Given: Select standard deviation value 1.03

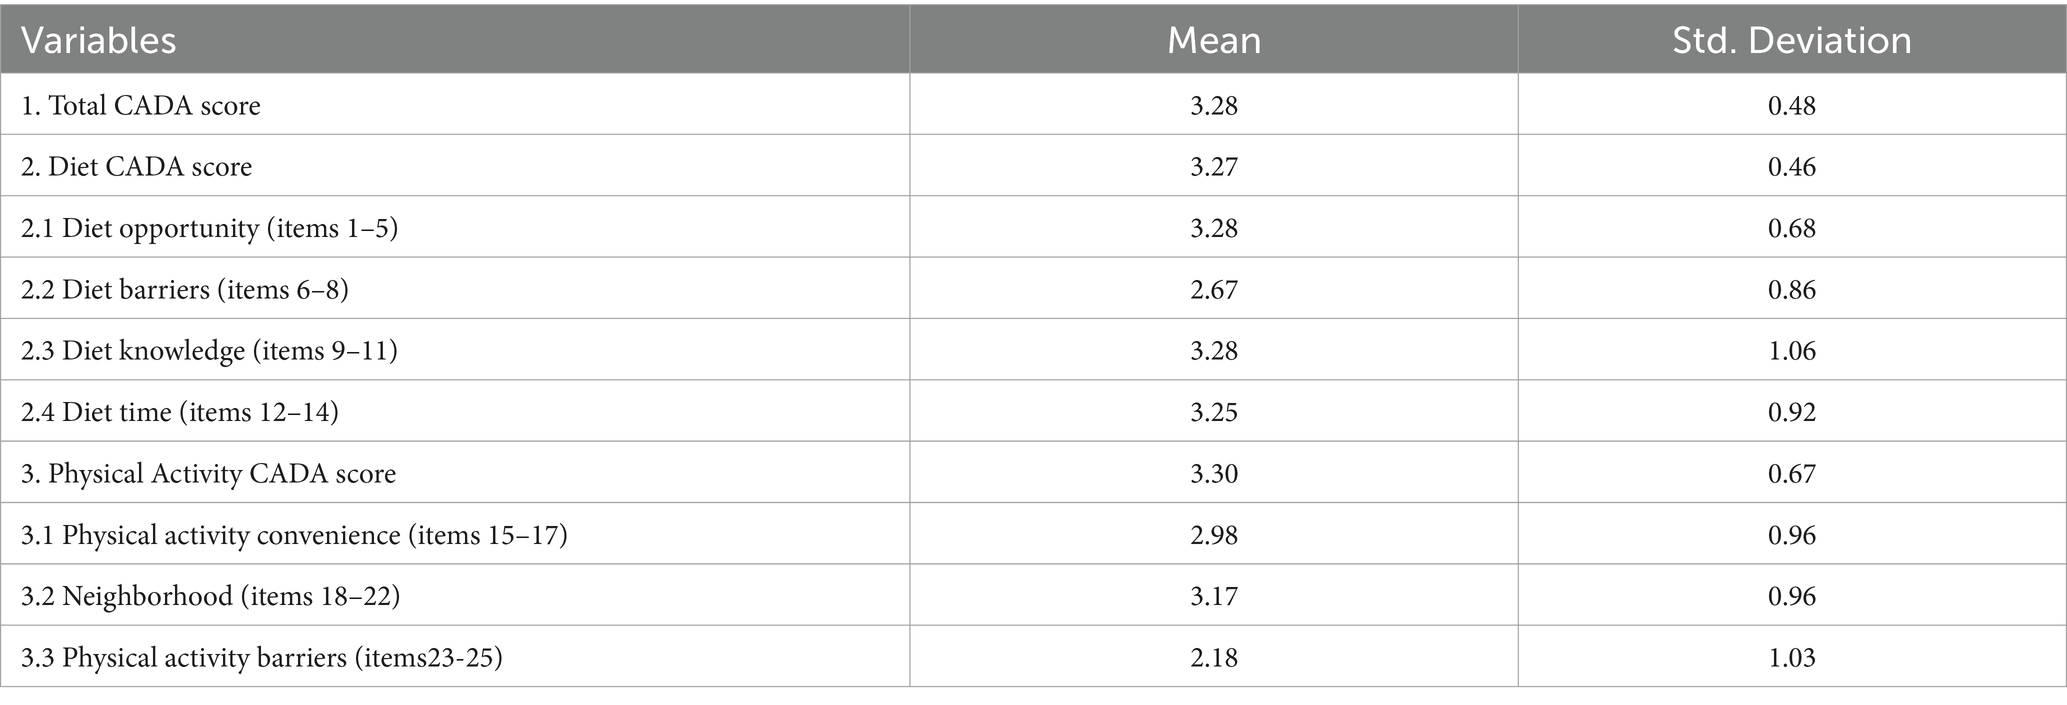Looking at the screenshot, I should coord(1792,658).
